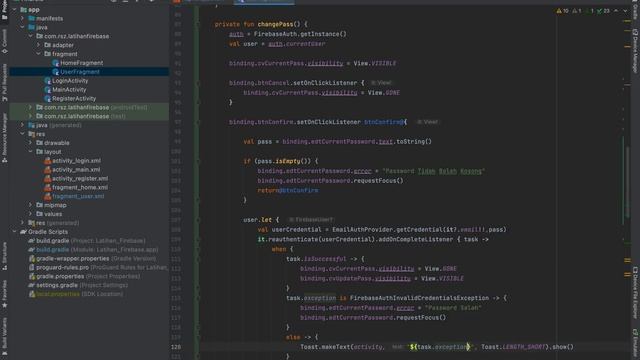
Task: Select HomeFragment in project tree
Action: coord(82,63)
